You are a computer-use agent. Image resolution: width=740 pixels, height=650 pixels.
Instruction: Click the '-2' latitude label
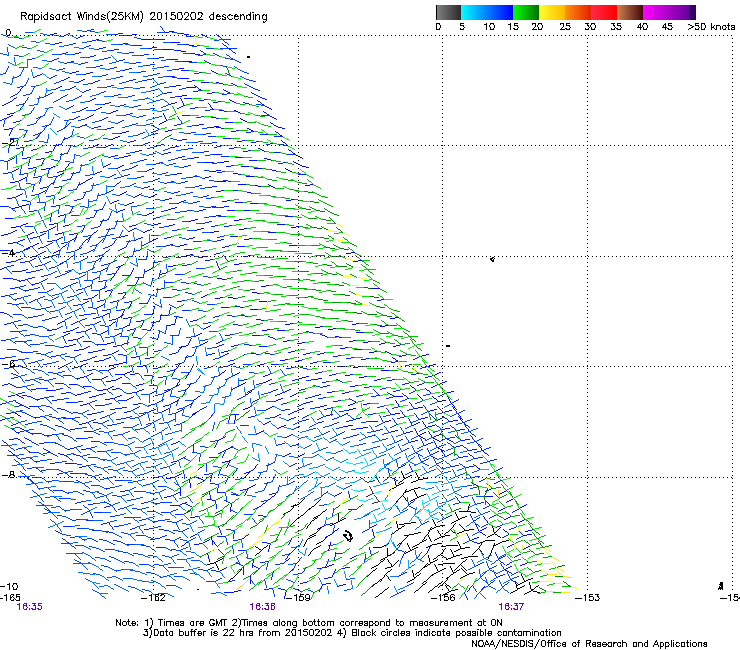click(8, 143)
